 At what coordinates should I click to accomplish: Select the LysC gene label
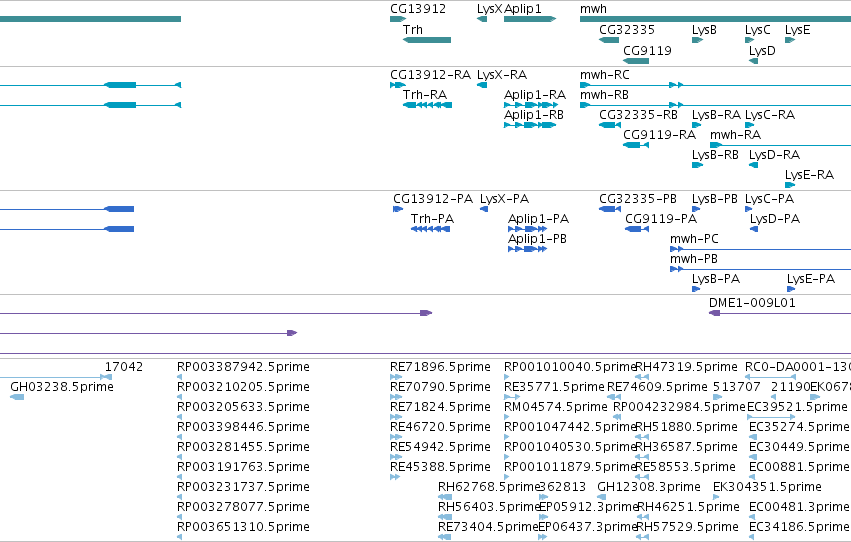[x=758, y=29]
